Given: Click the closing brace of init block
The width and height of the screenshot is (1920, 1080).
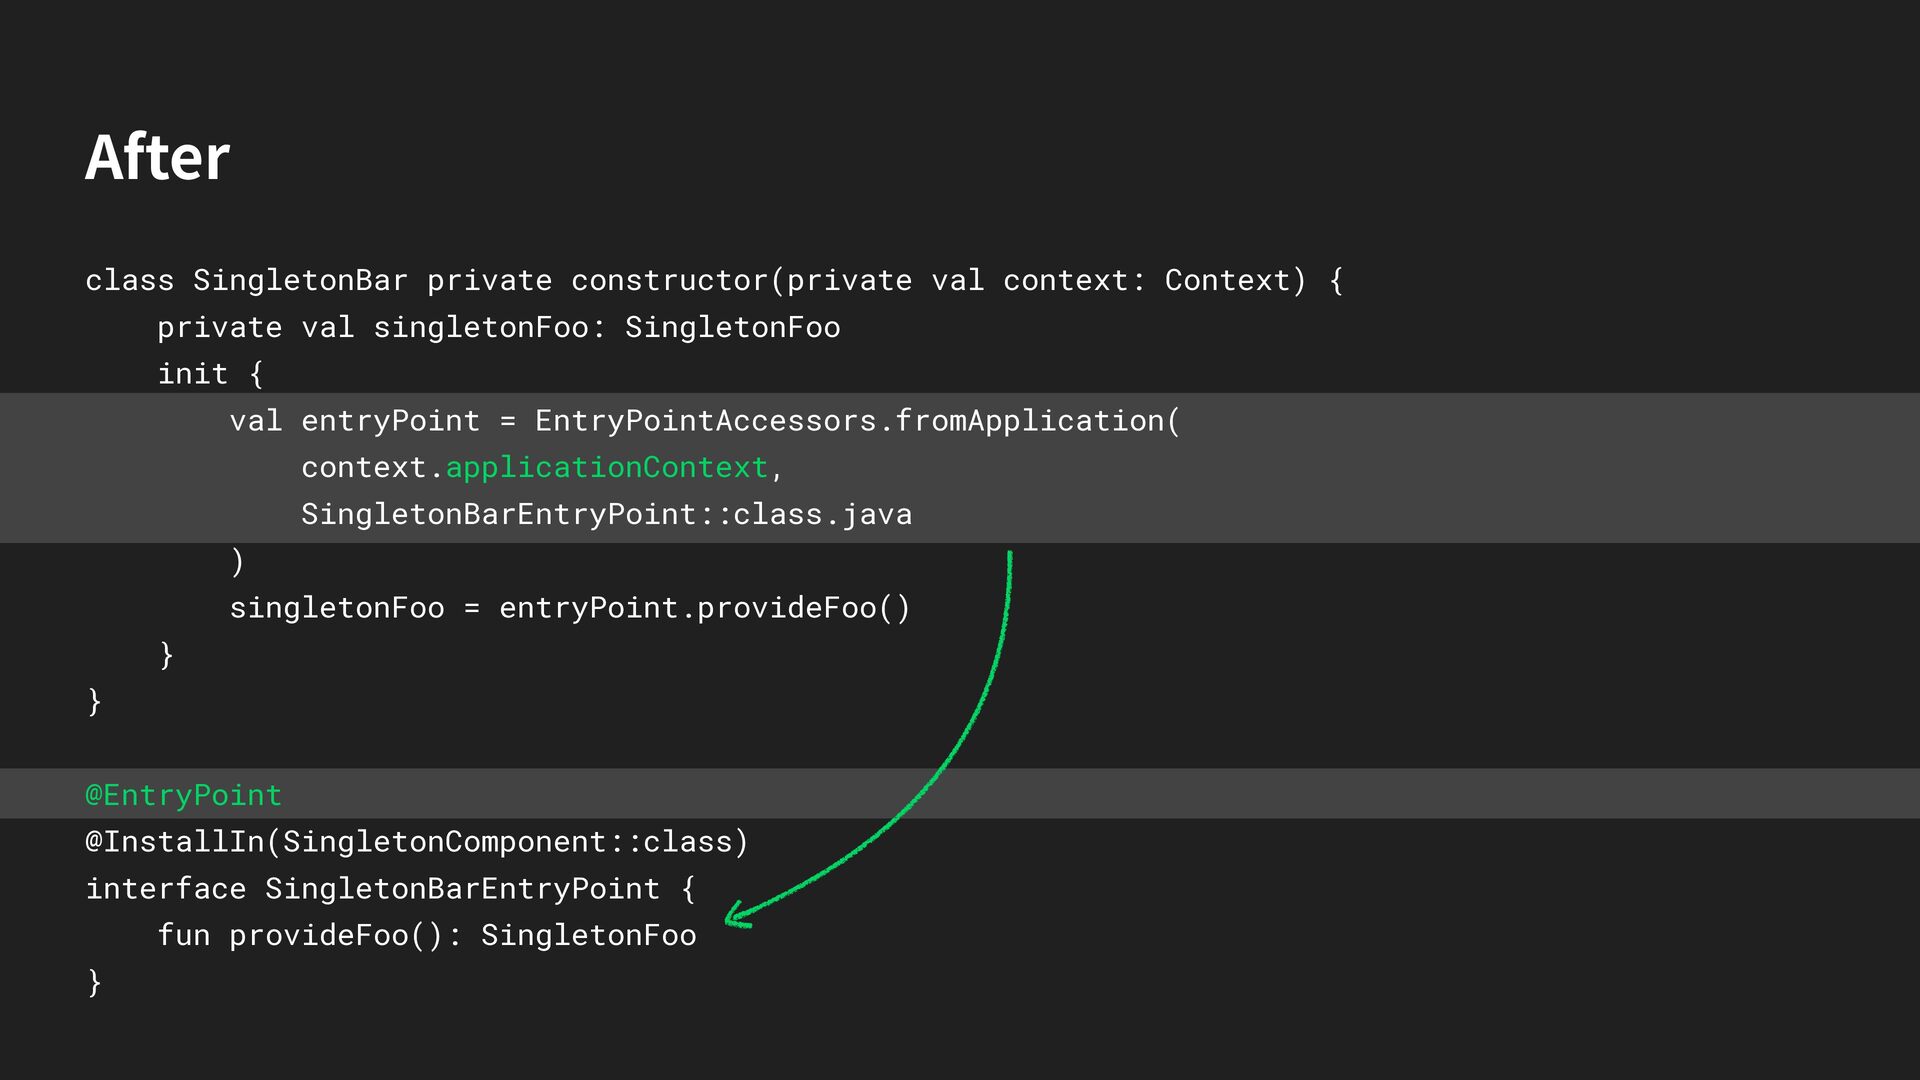Looking at the screenshot, I should (x=166, y=655).
